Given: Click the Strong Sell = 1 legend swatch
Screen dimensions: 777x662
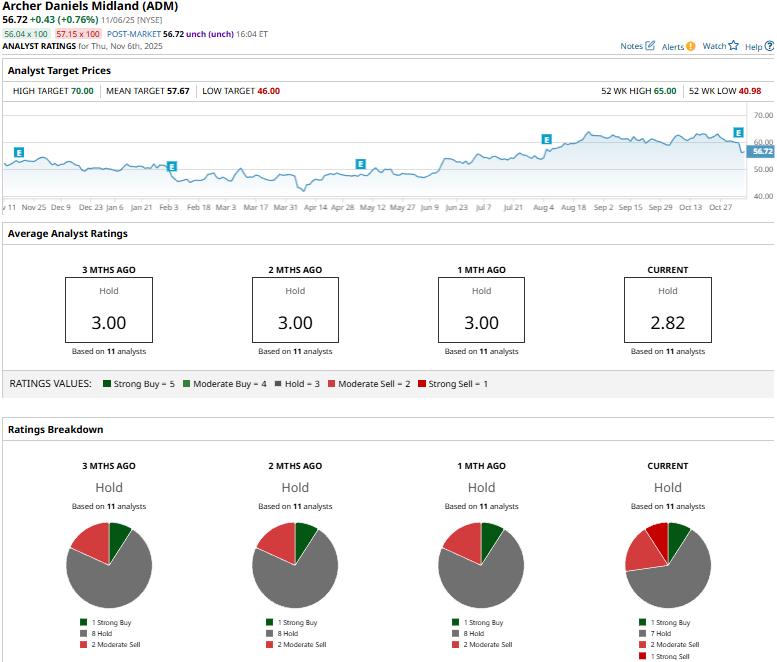Looking at the screenshot, I should [422, 384].
